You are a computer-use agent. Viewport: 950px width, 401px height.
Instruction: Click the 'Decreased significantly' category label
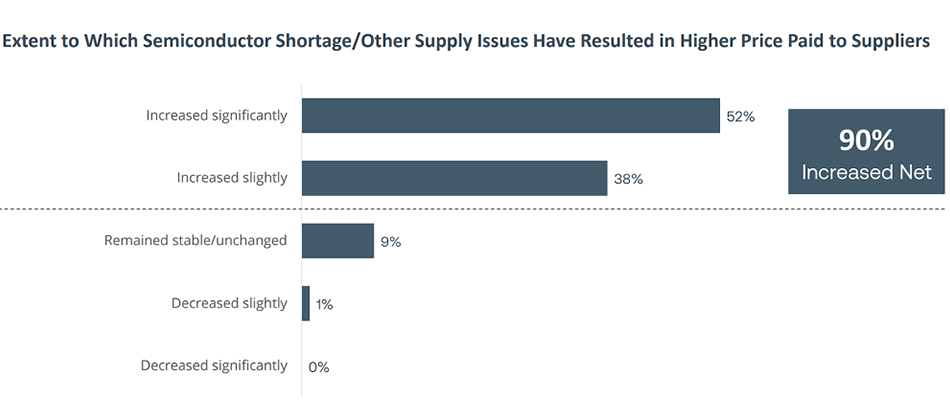point(214,366)
